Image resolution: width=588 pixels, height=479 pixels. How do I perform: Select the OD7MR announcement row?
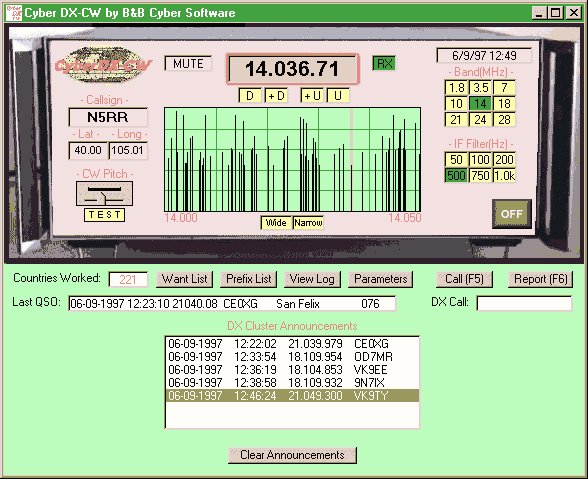tap(292, 357)
